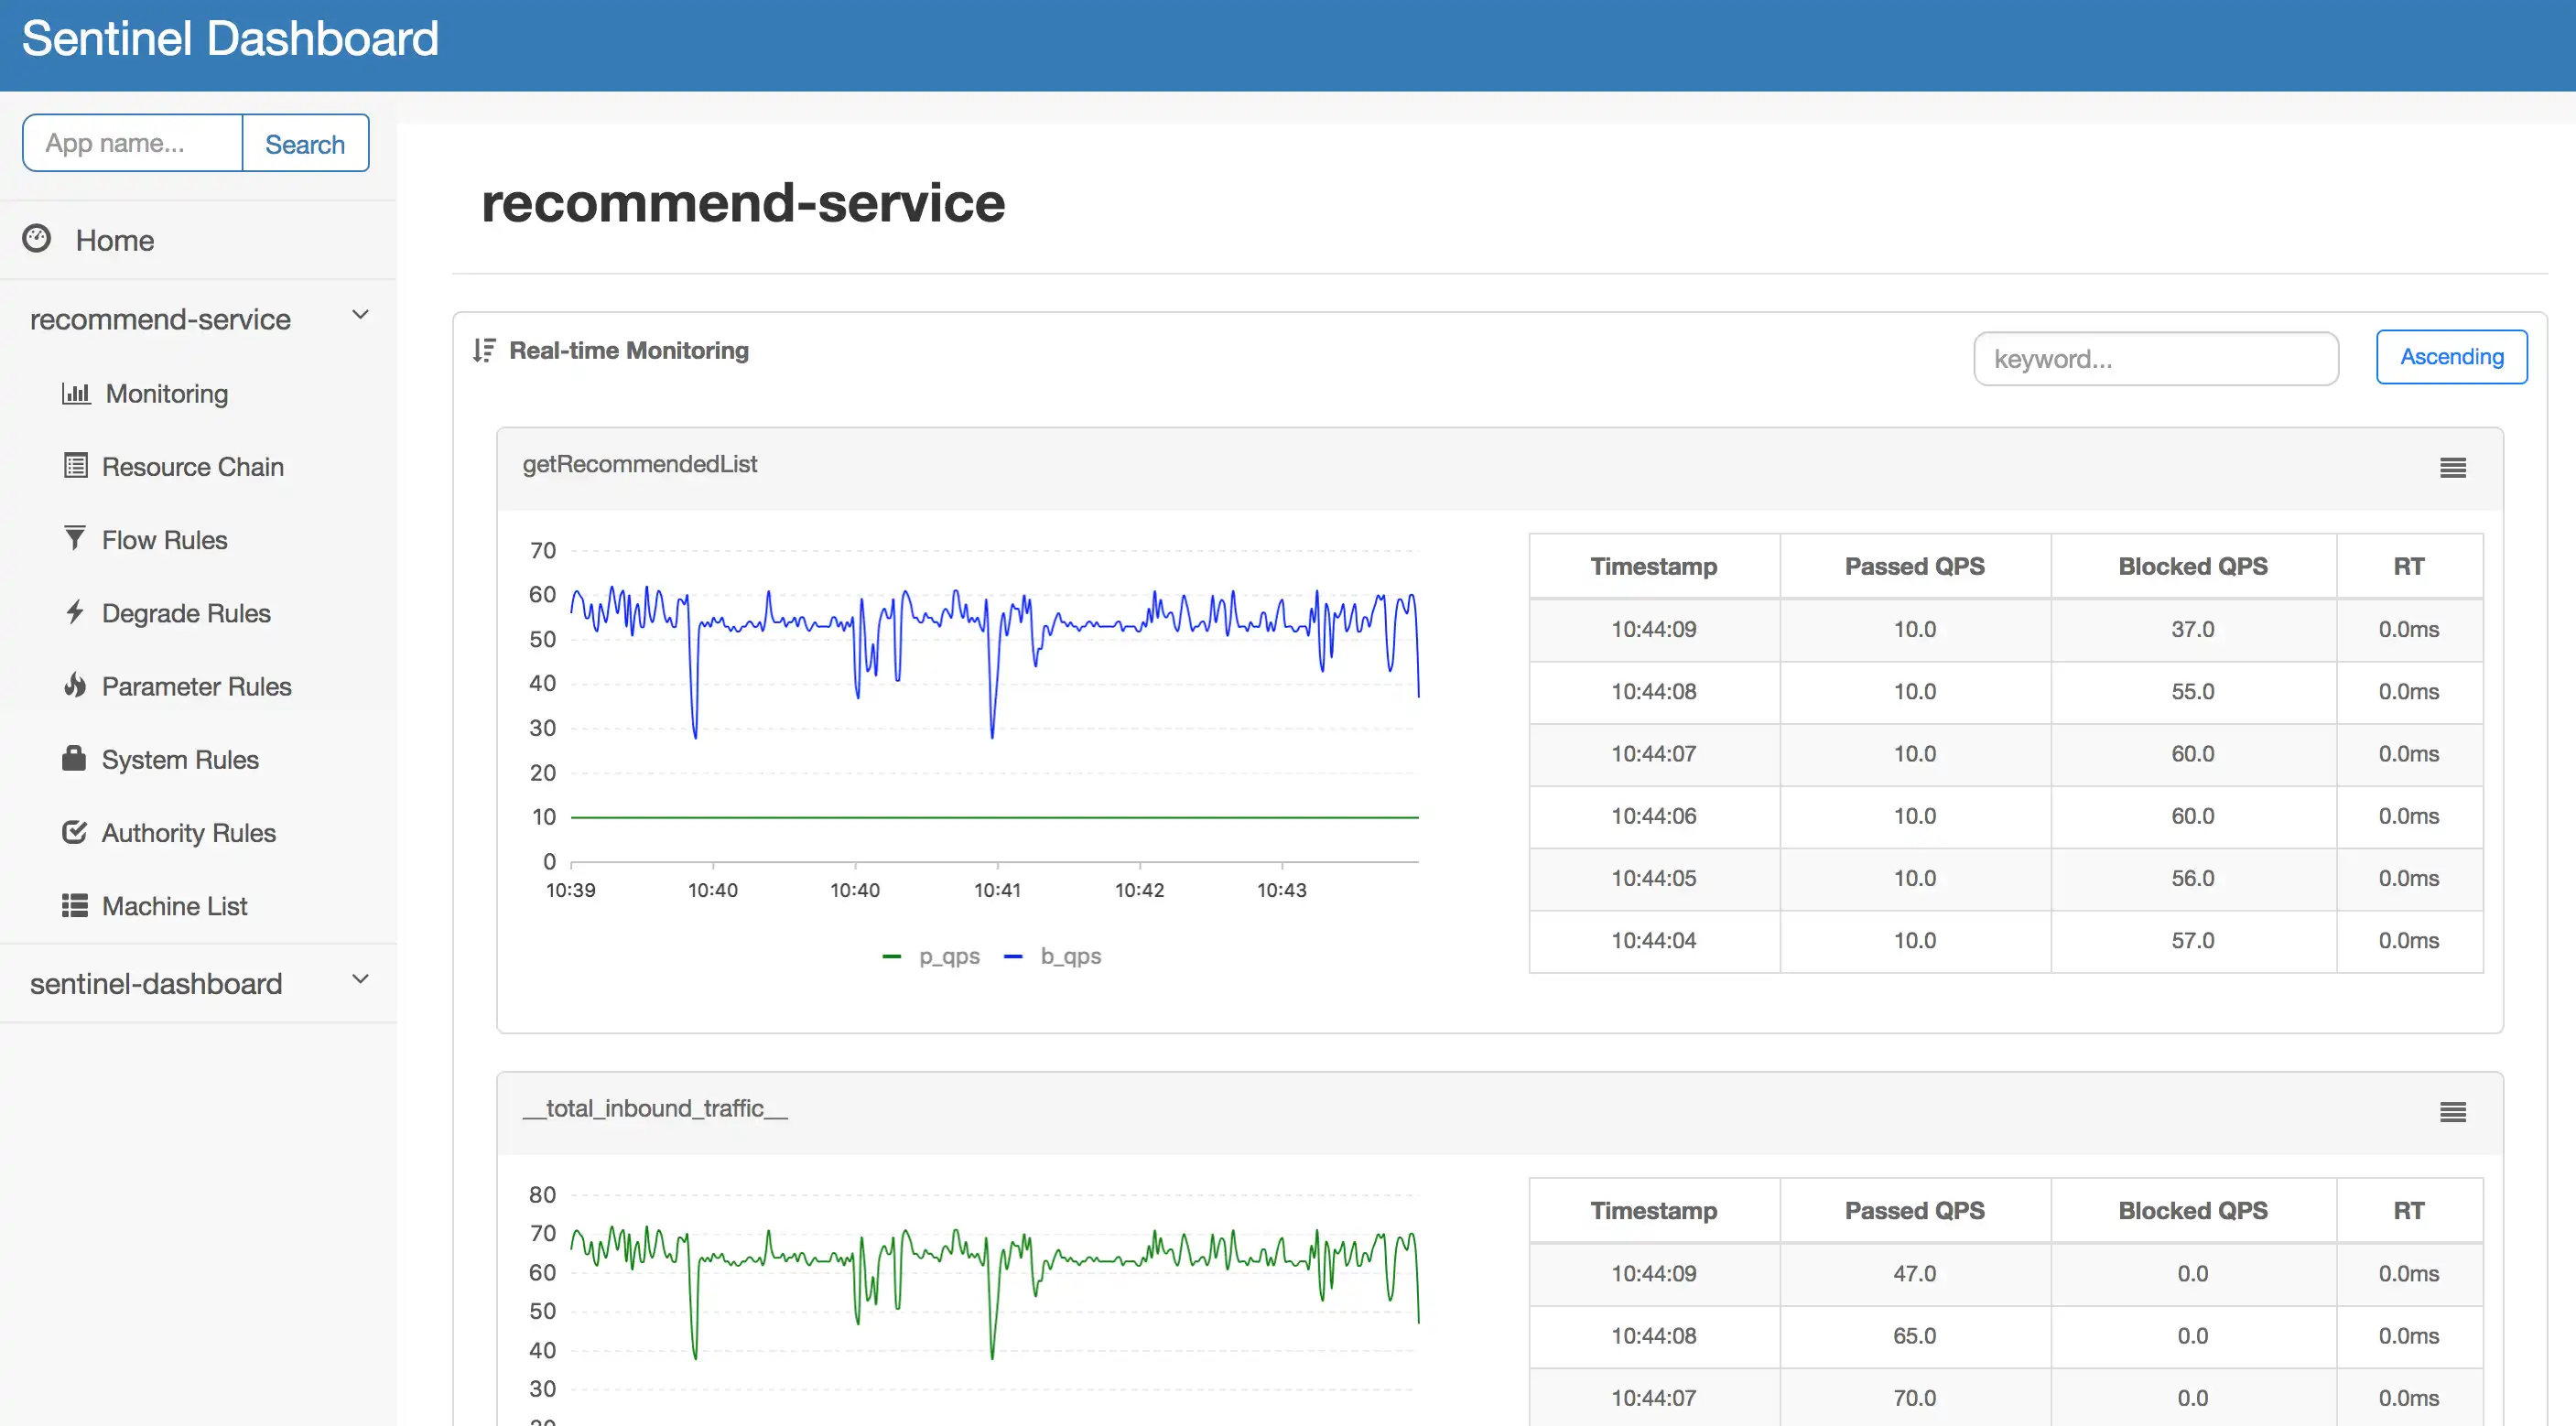Click the App name search input field

pos(130,142)
